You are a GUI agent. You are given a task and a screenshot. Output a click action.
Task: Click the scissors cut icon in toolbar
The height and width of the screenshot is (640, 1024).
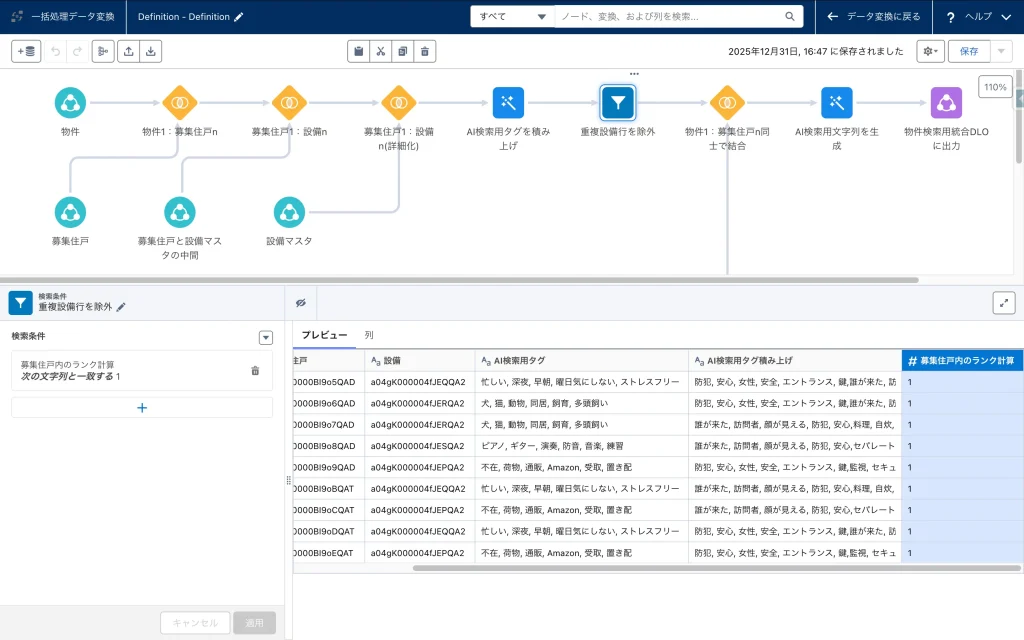click(x=381, y=51)
